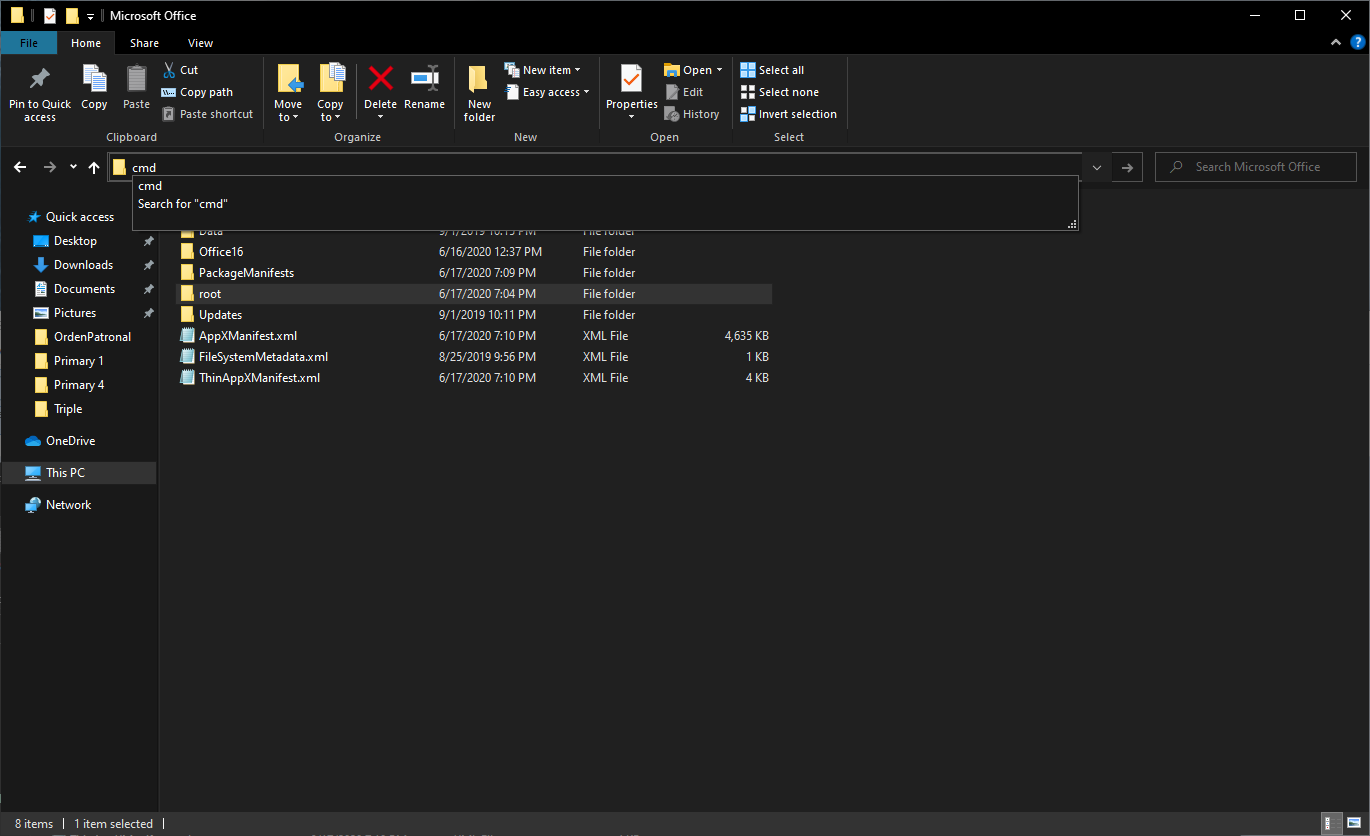Click the Cut scissors command
The height and width of the screenshot is (836, 1370).
pos(180,70)
